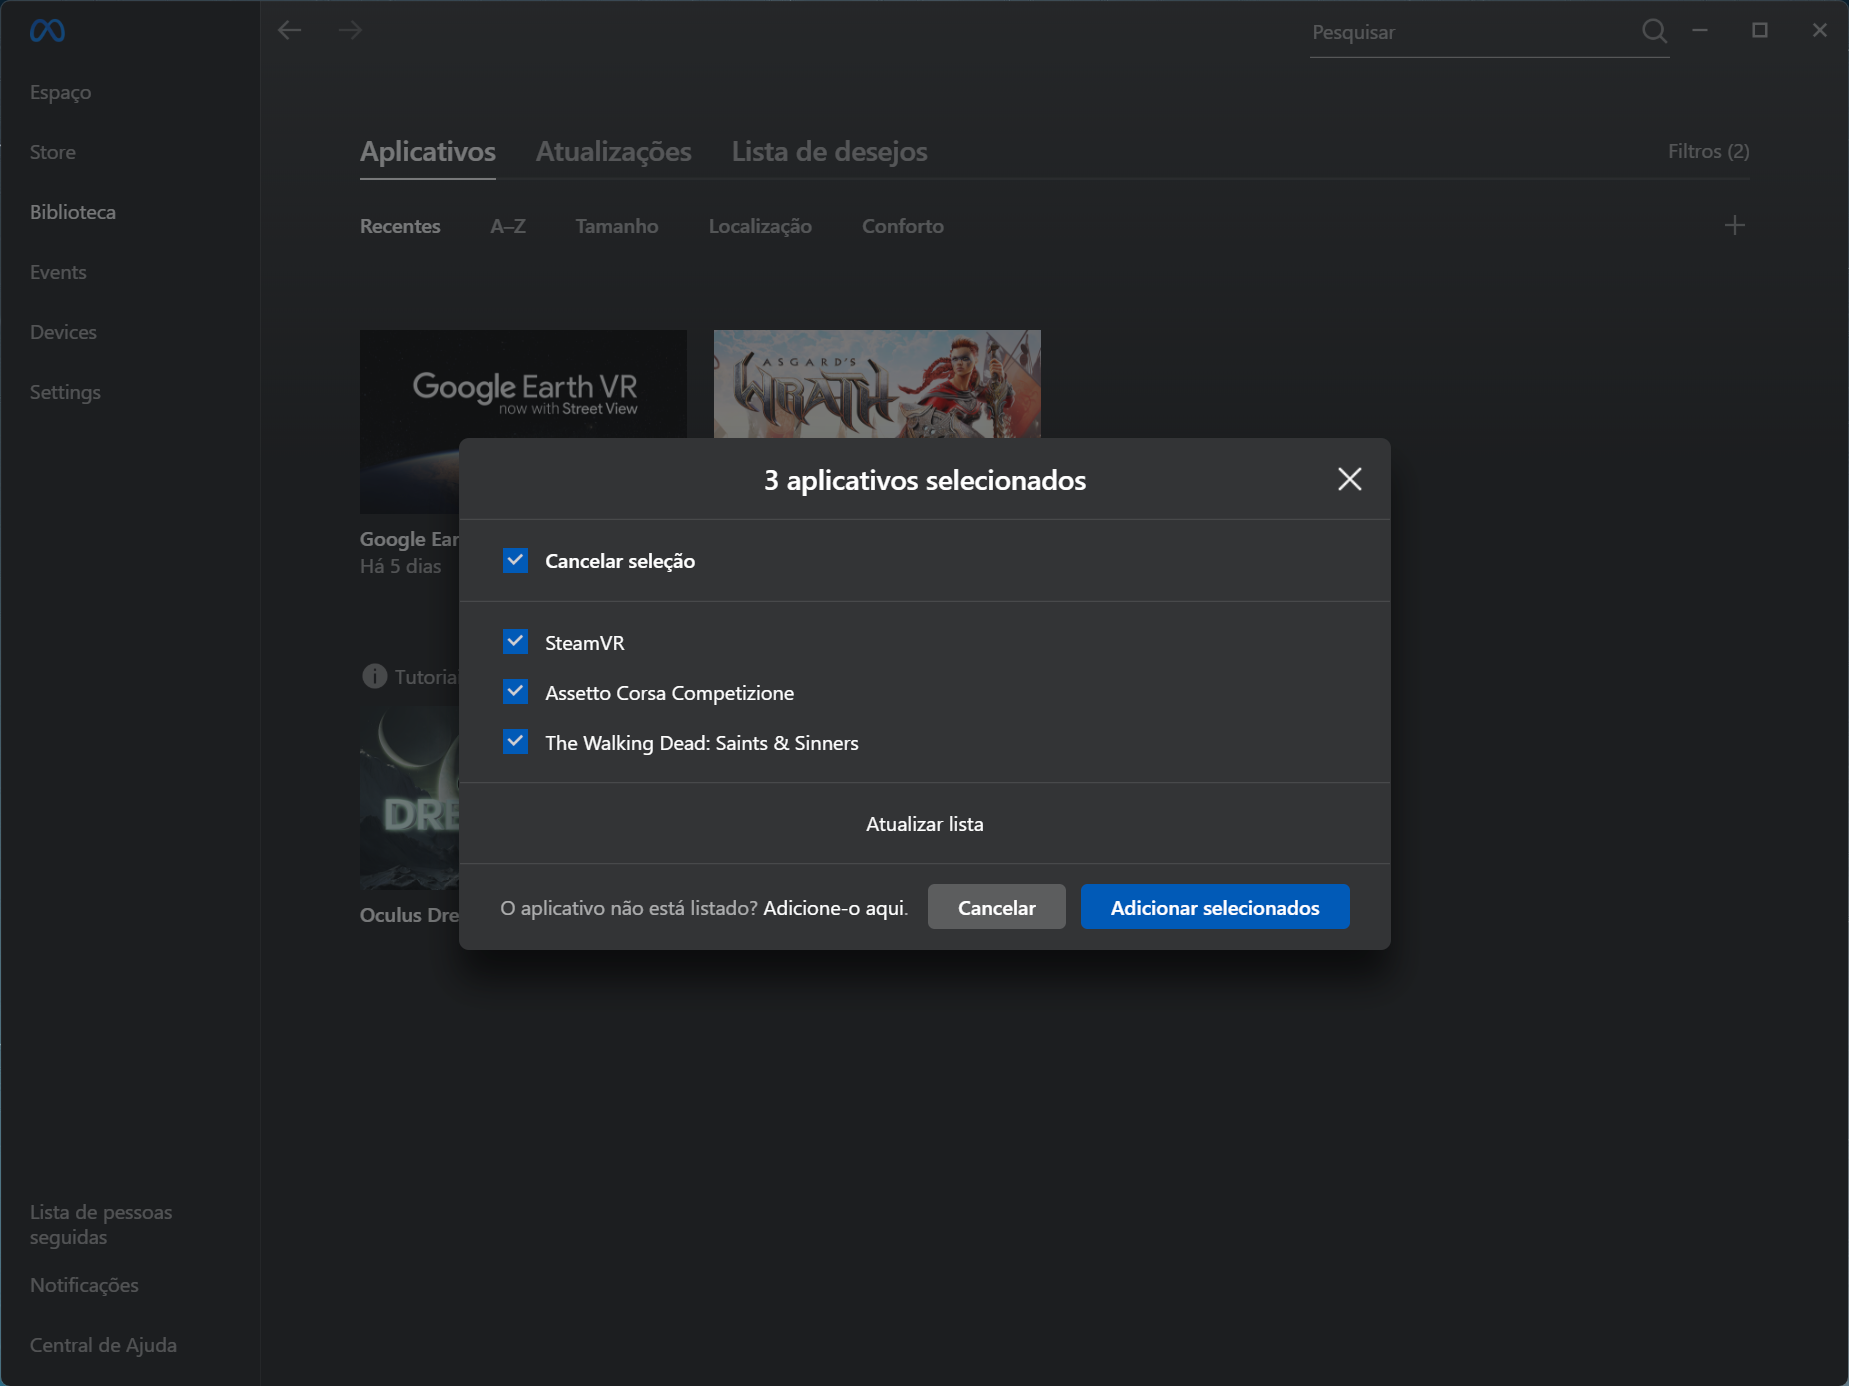Sort apps by A–Z
The width and height of the screenshot is (1849, 1386).
click(x=508, y=226)
